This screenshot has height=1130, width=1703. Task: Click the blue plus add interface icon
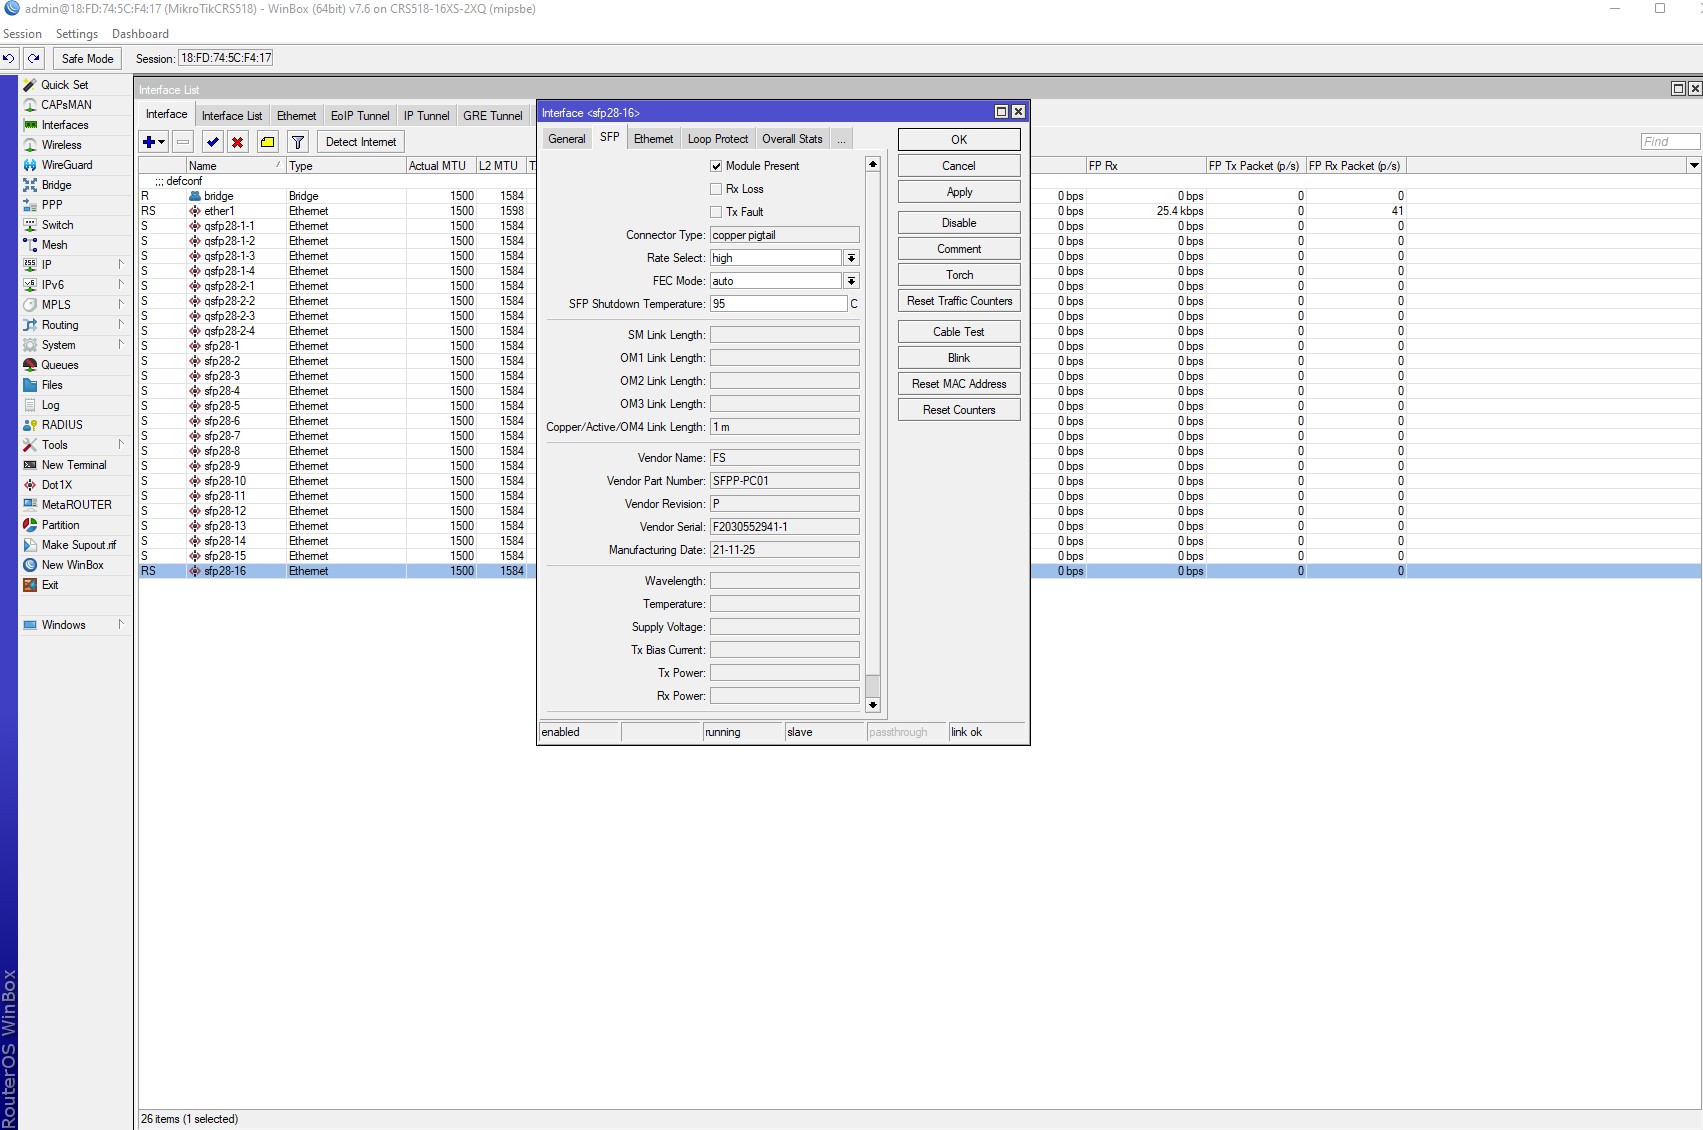[x=150, y=142]
